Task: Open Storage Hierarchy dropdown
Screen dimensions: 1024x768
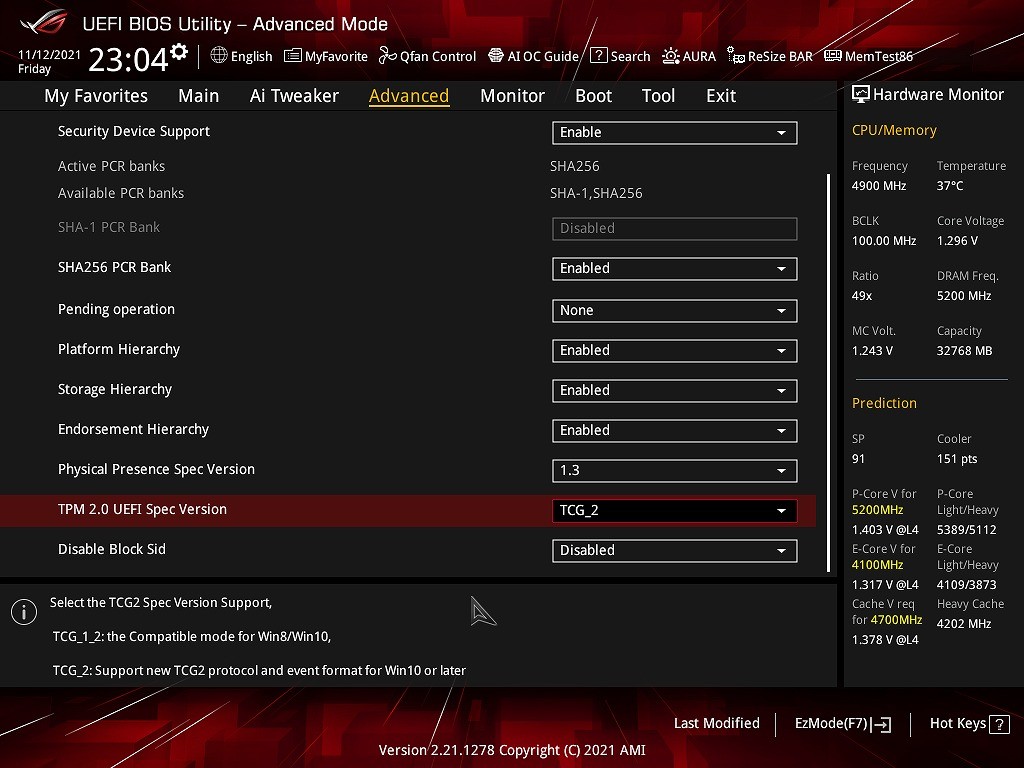Action: (675, 391)
